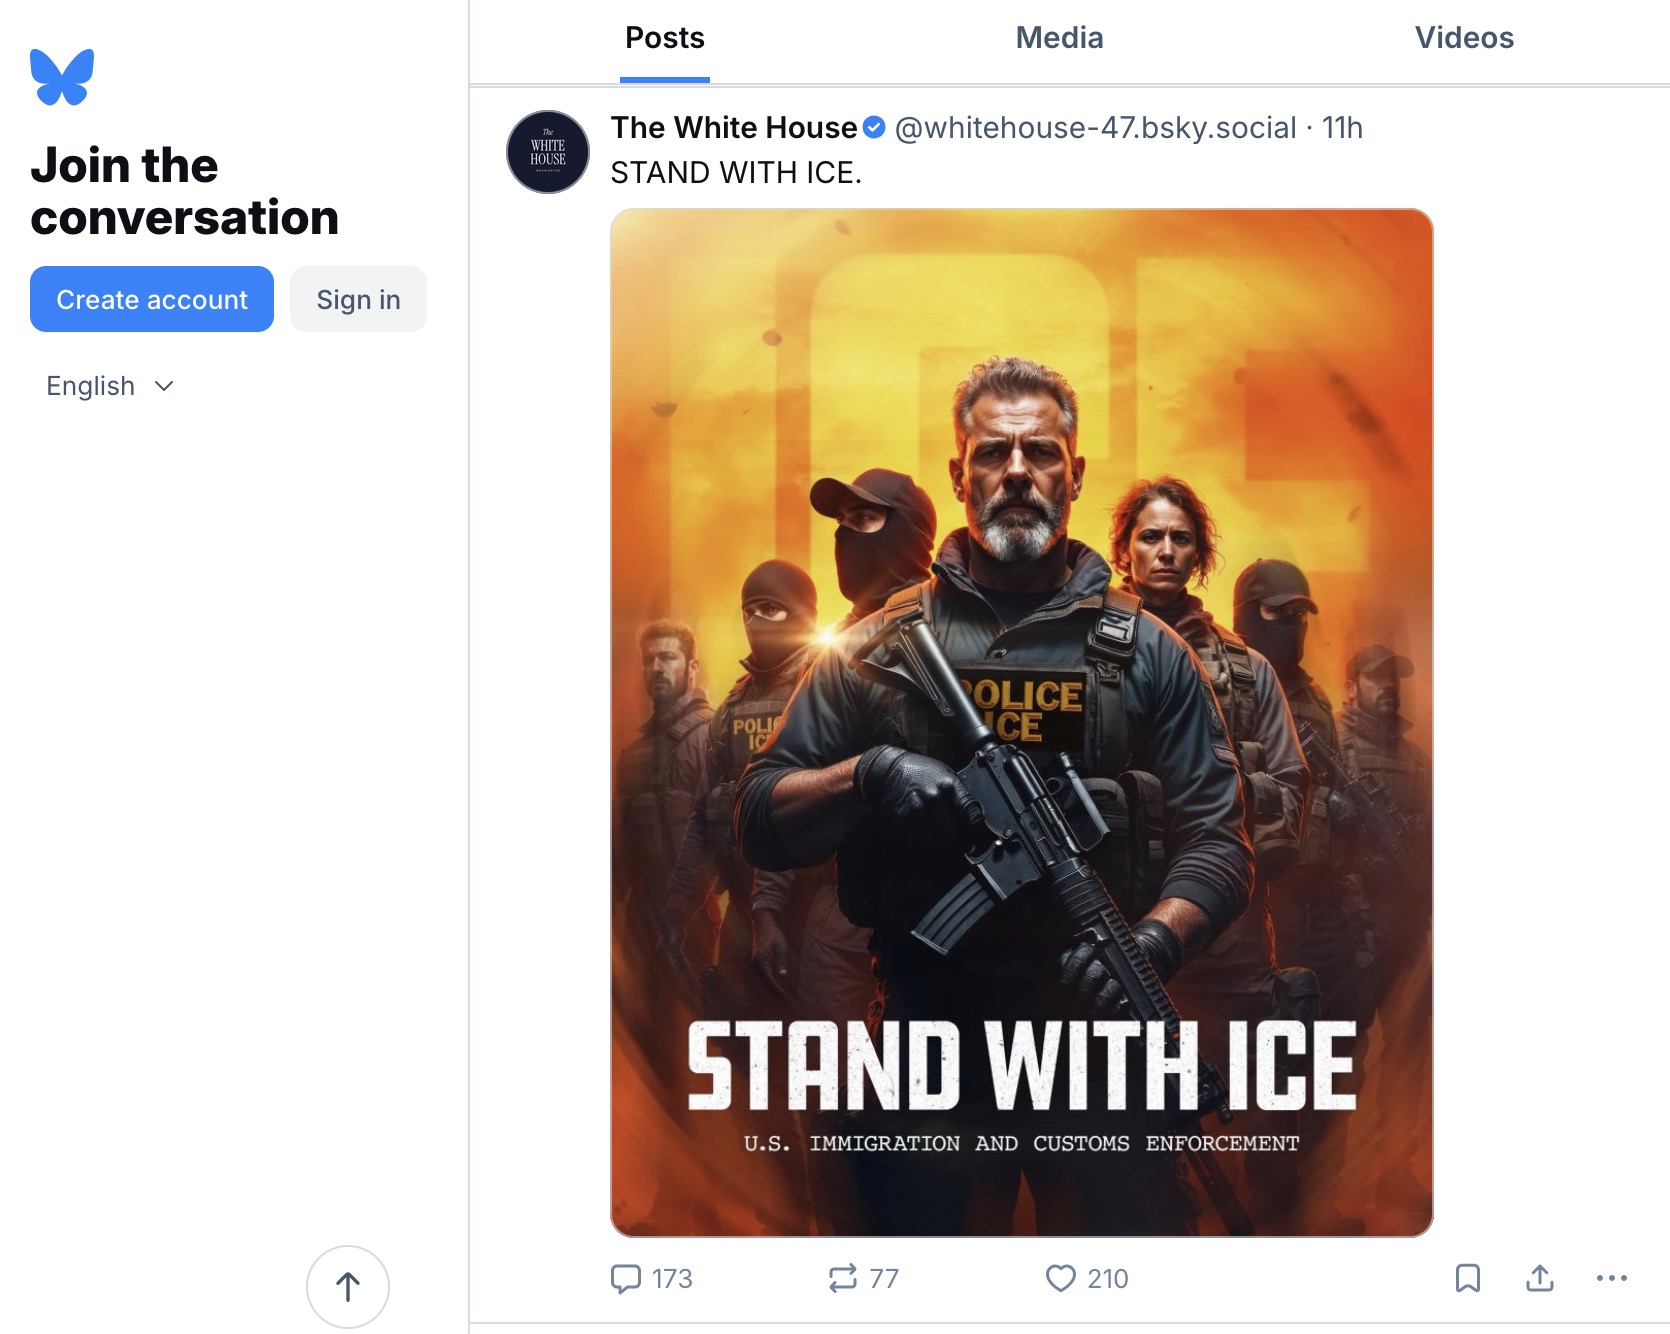
Task: Click the Sign in button
Action: (358, 299)
